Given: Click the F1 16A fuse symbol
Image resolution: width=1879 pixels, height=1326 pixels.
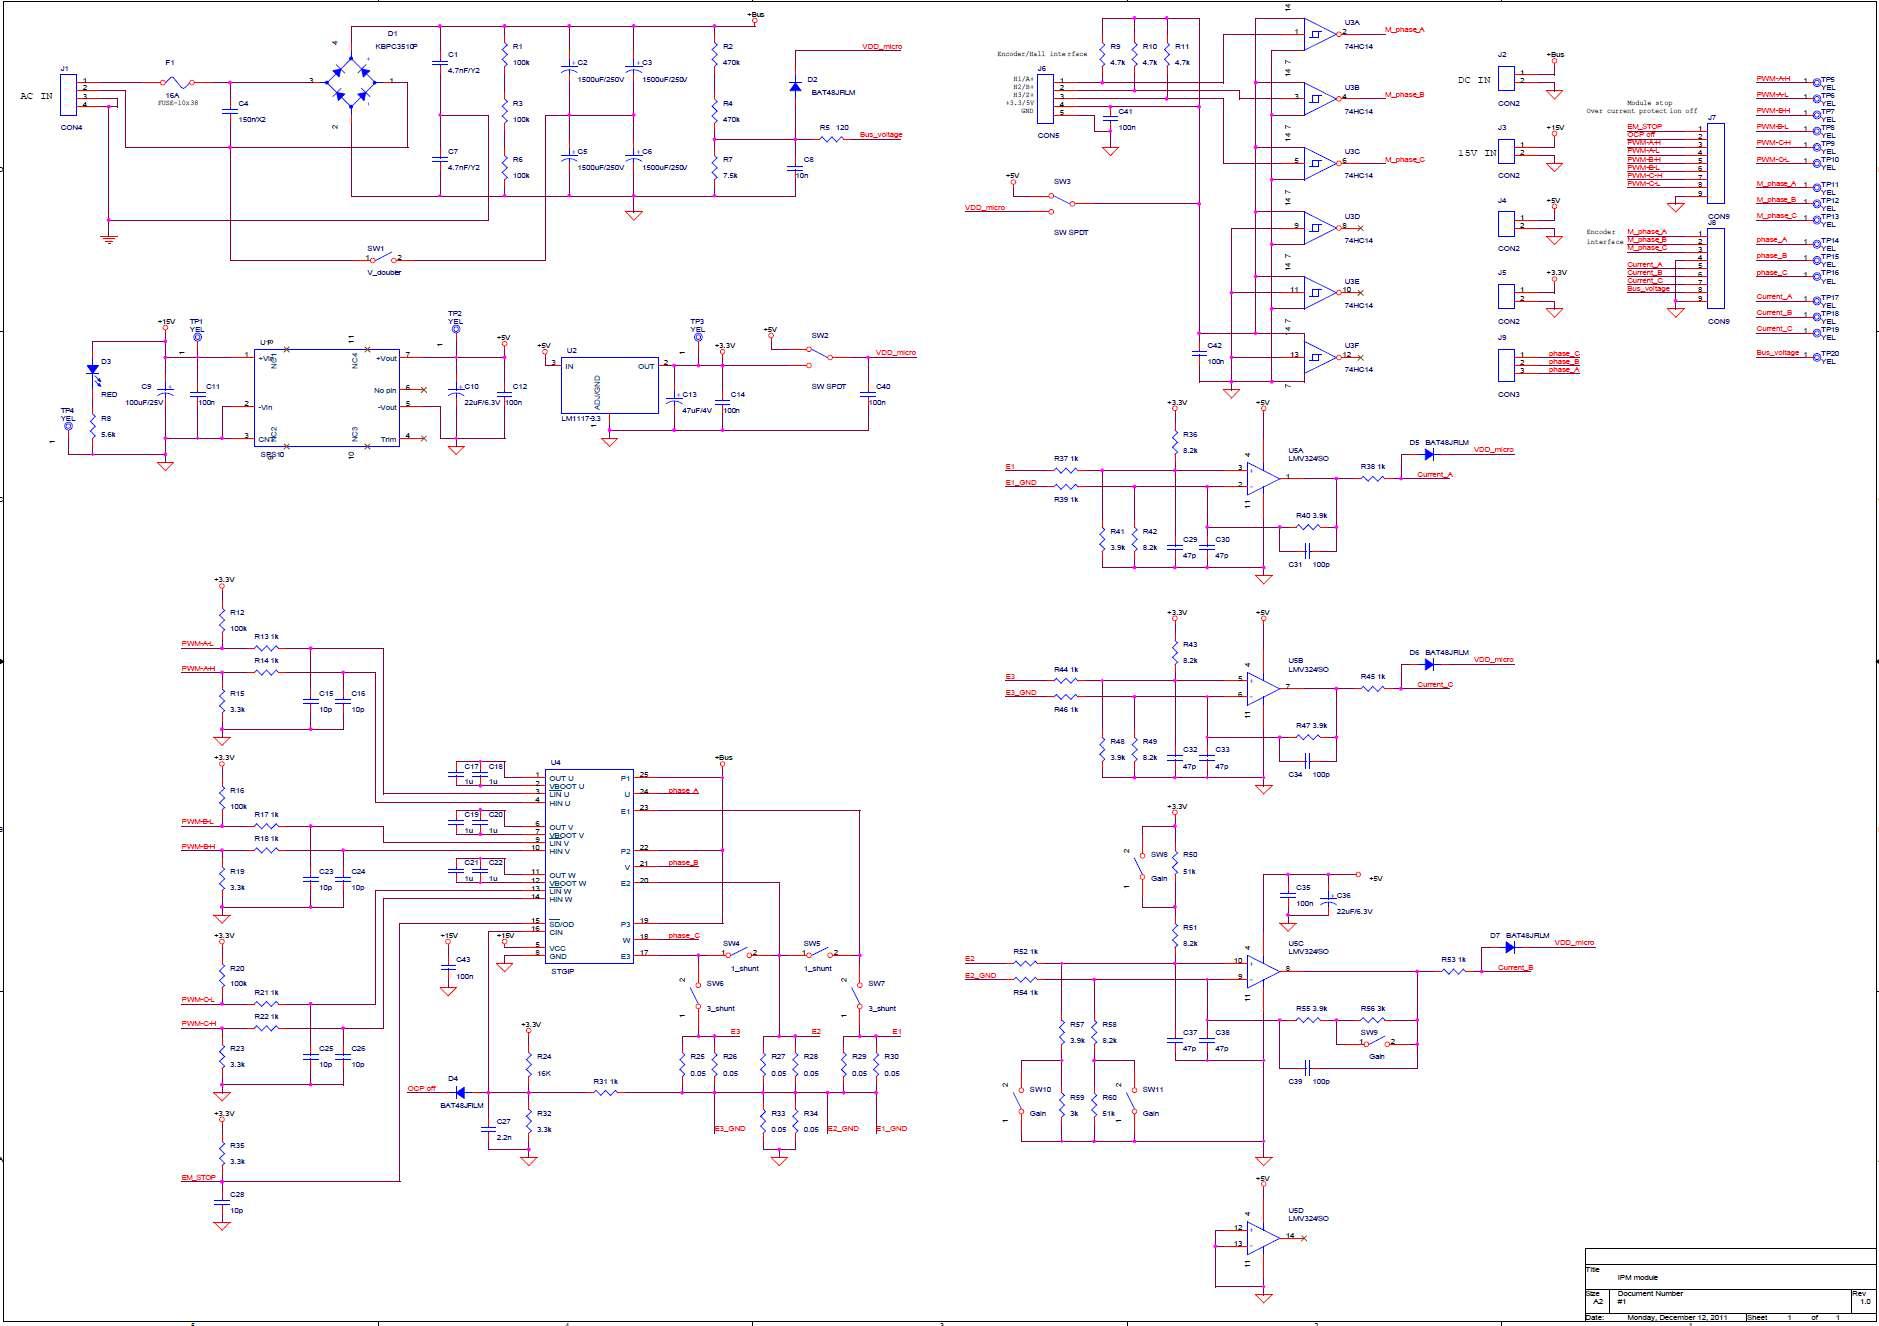Looking at the screenshot, I should (x=176, y=82).
